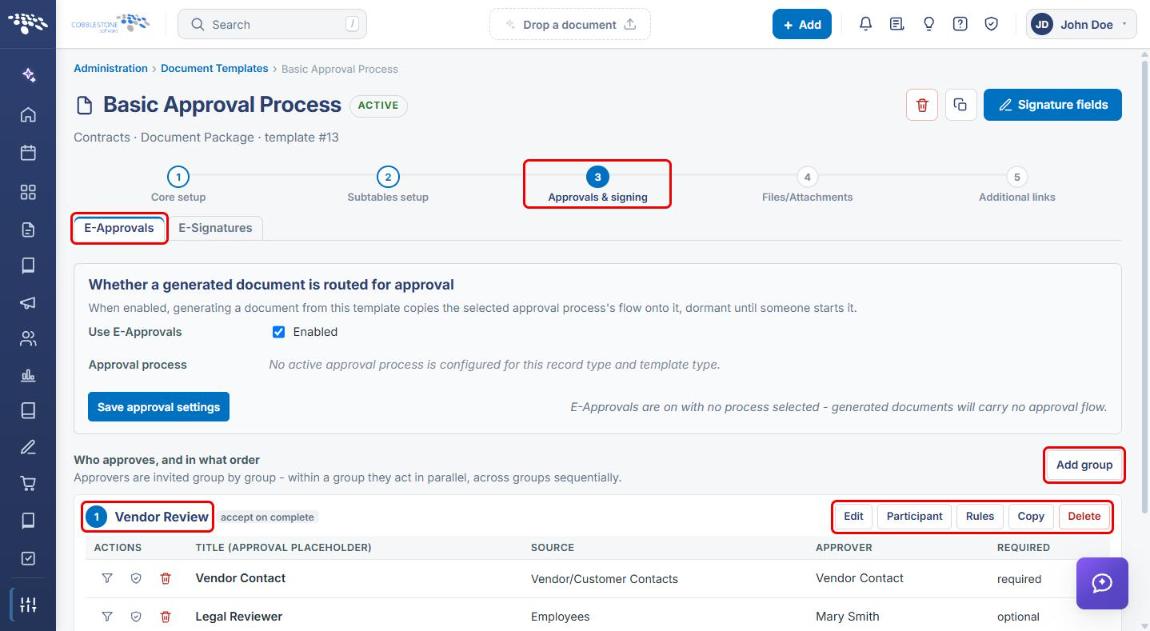
Task: Switch to the E-Approvals tab
Action: [x=119, y=228]
